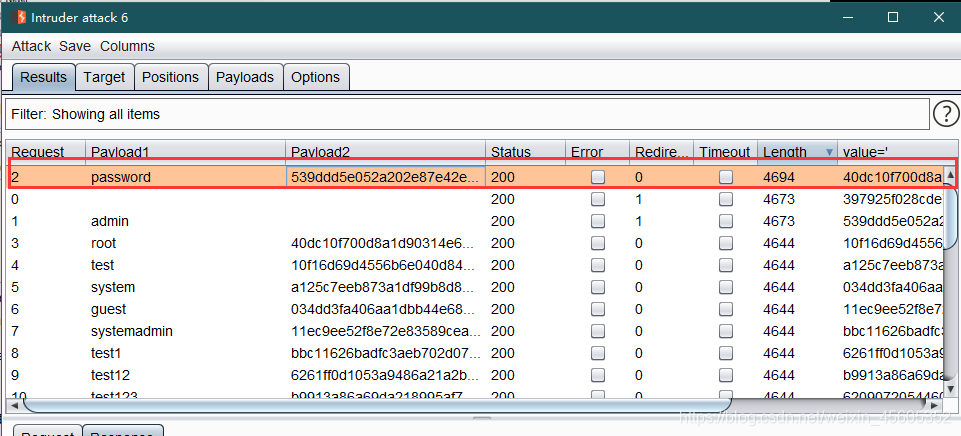Toggle Error checkbox in root row
961x436 pixels.
[598, 243]
